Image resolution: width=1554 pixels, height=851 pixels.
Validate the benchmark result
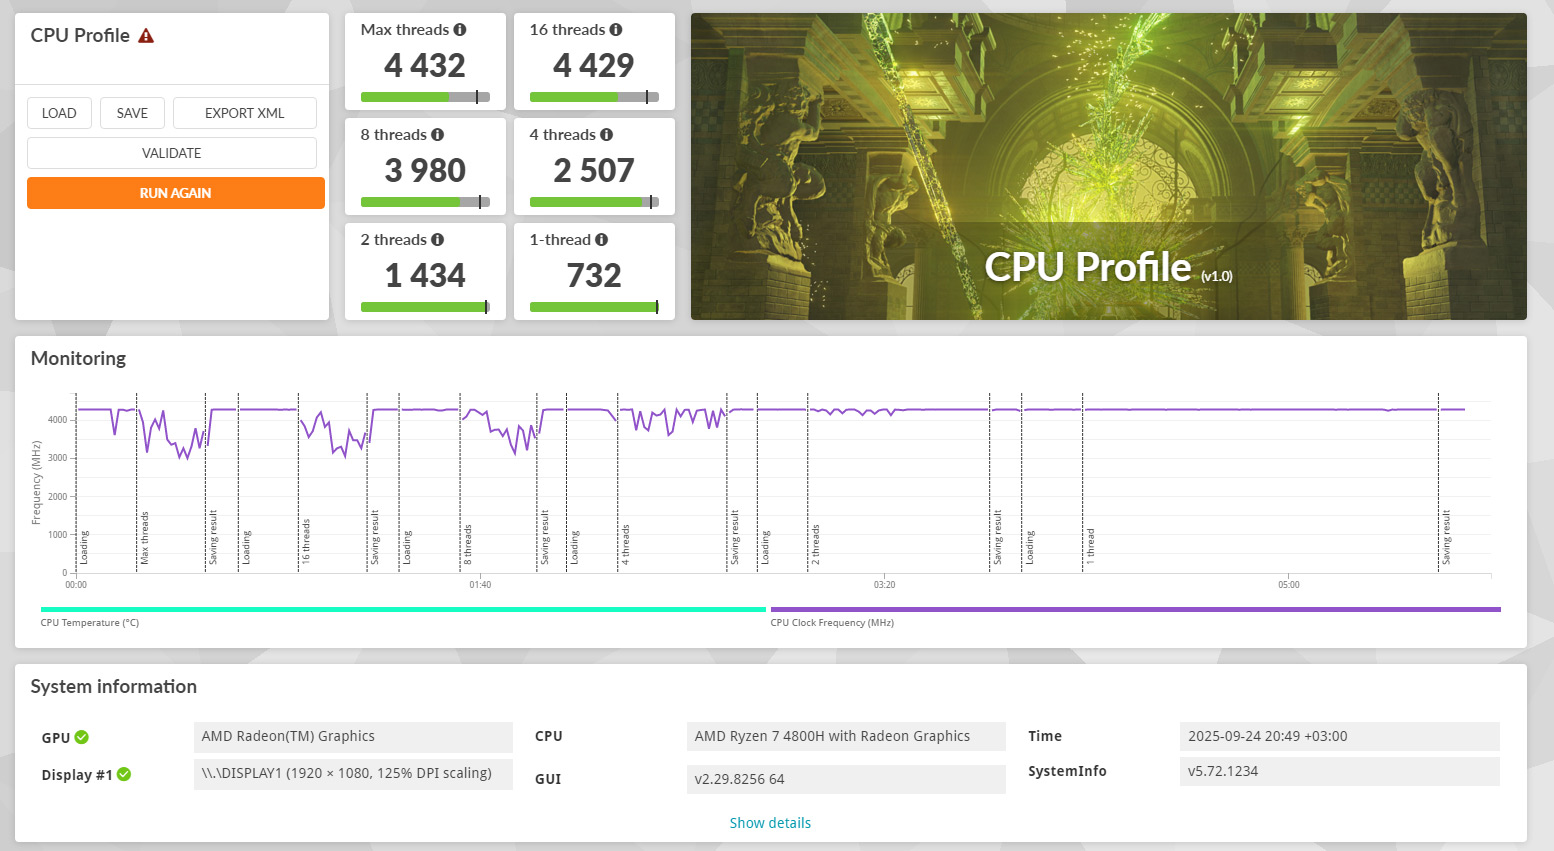coord(171,153)
